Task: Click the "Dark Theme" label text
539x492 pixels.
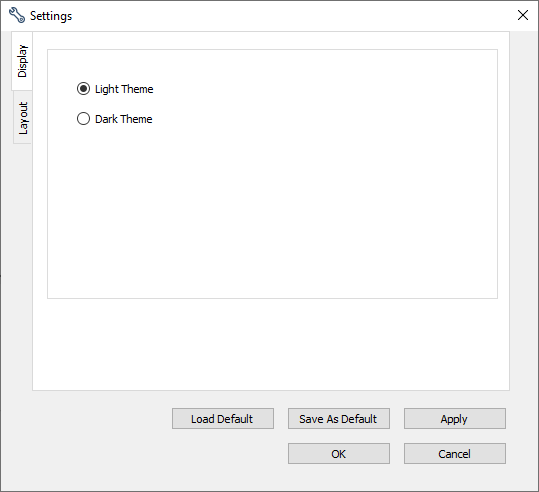Action: [x=123, y=119]
